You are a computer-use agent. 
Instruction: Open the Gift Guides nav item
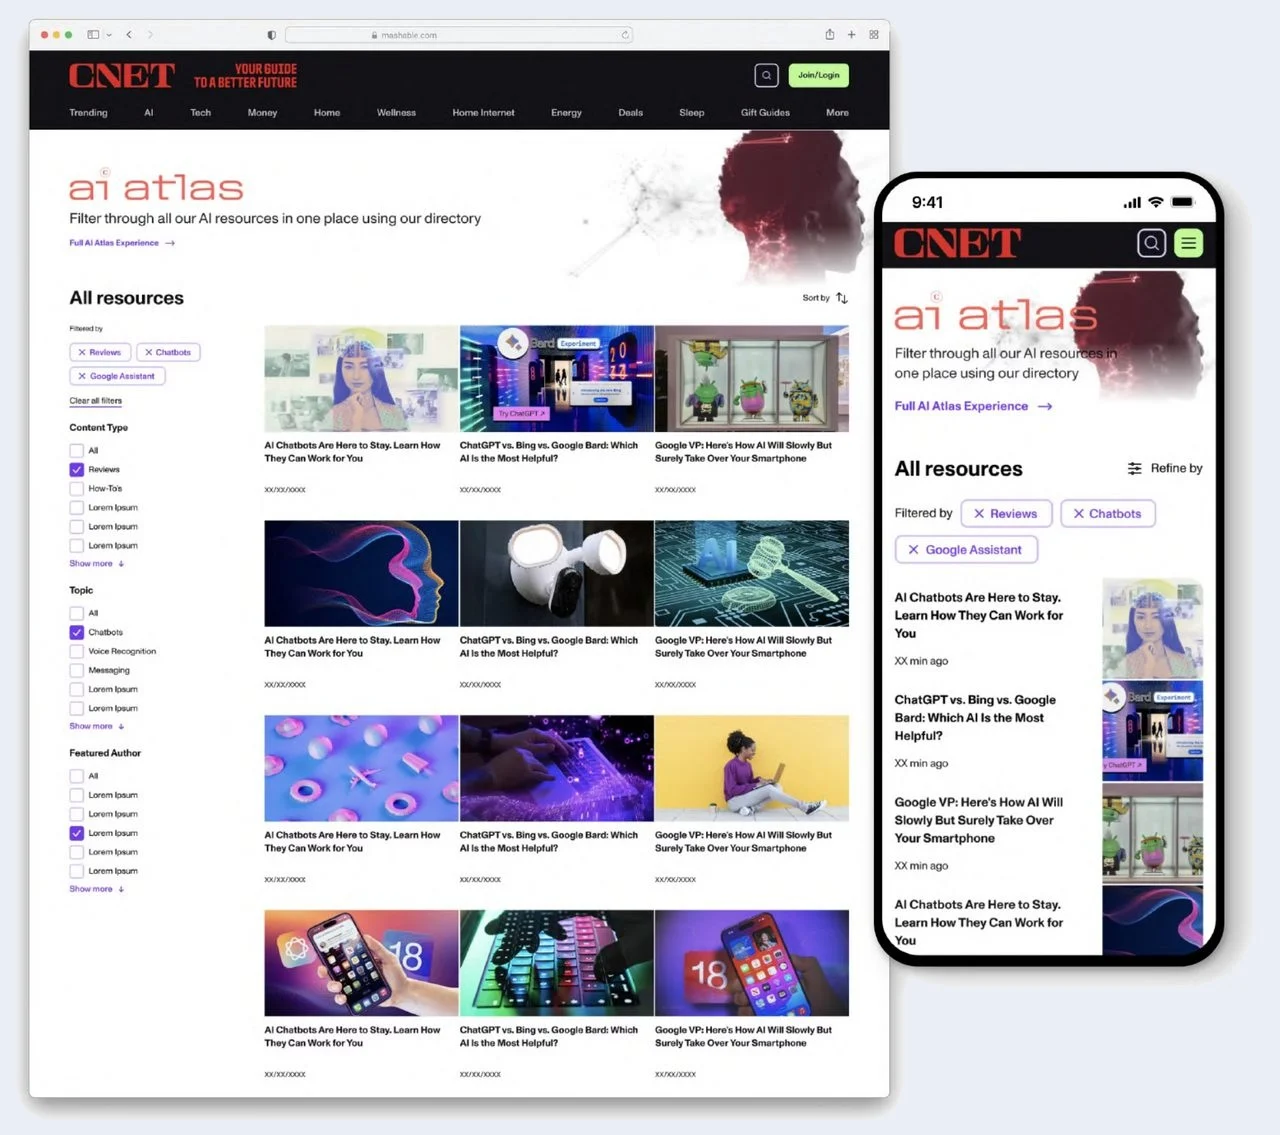tap(765, 113)
